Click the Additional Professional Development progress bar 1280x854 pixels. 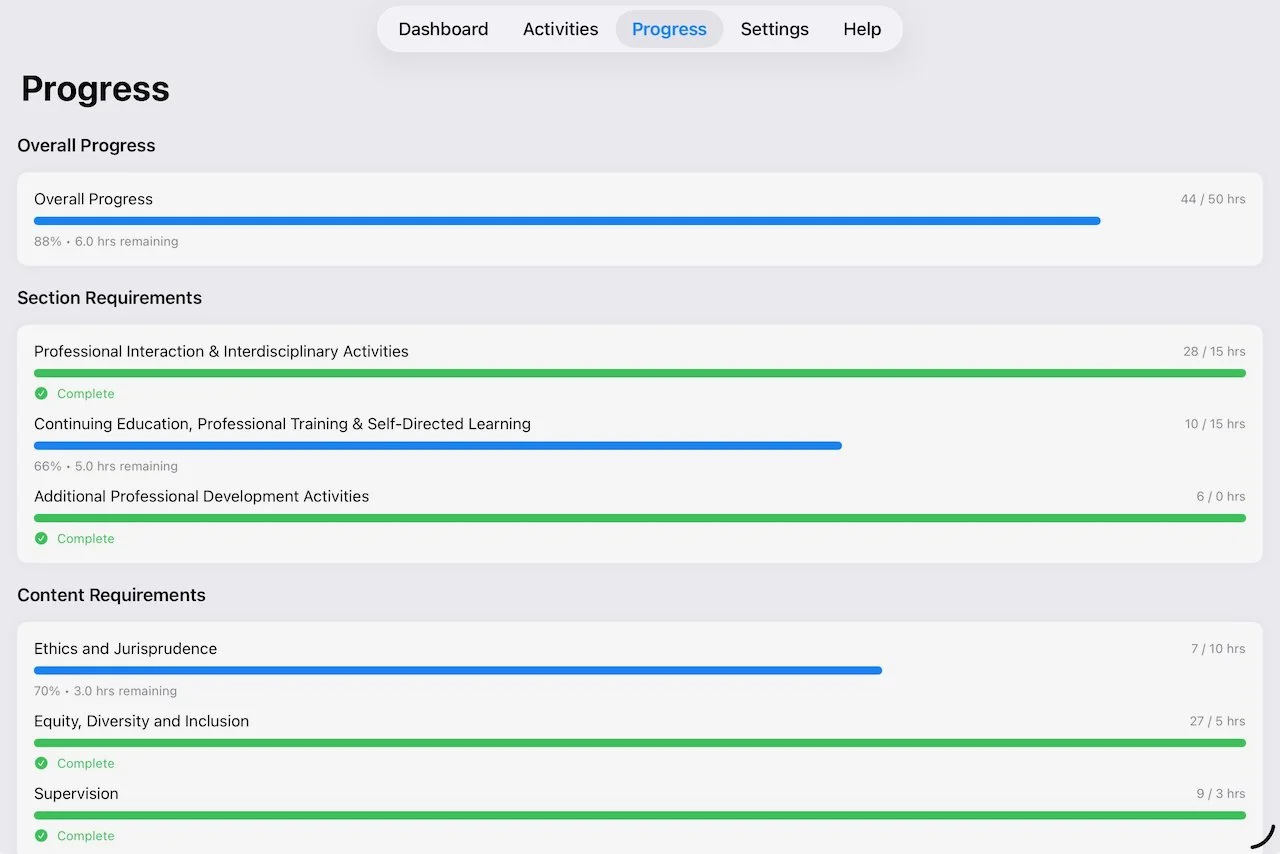coord(640,518)
